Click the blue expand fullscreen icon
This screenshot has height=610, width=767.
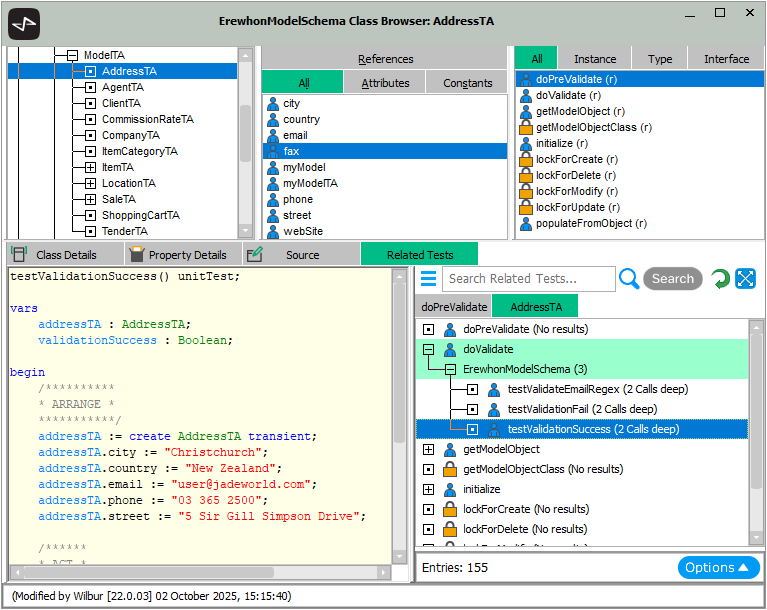(x=745, y=279)
